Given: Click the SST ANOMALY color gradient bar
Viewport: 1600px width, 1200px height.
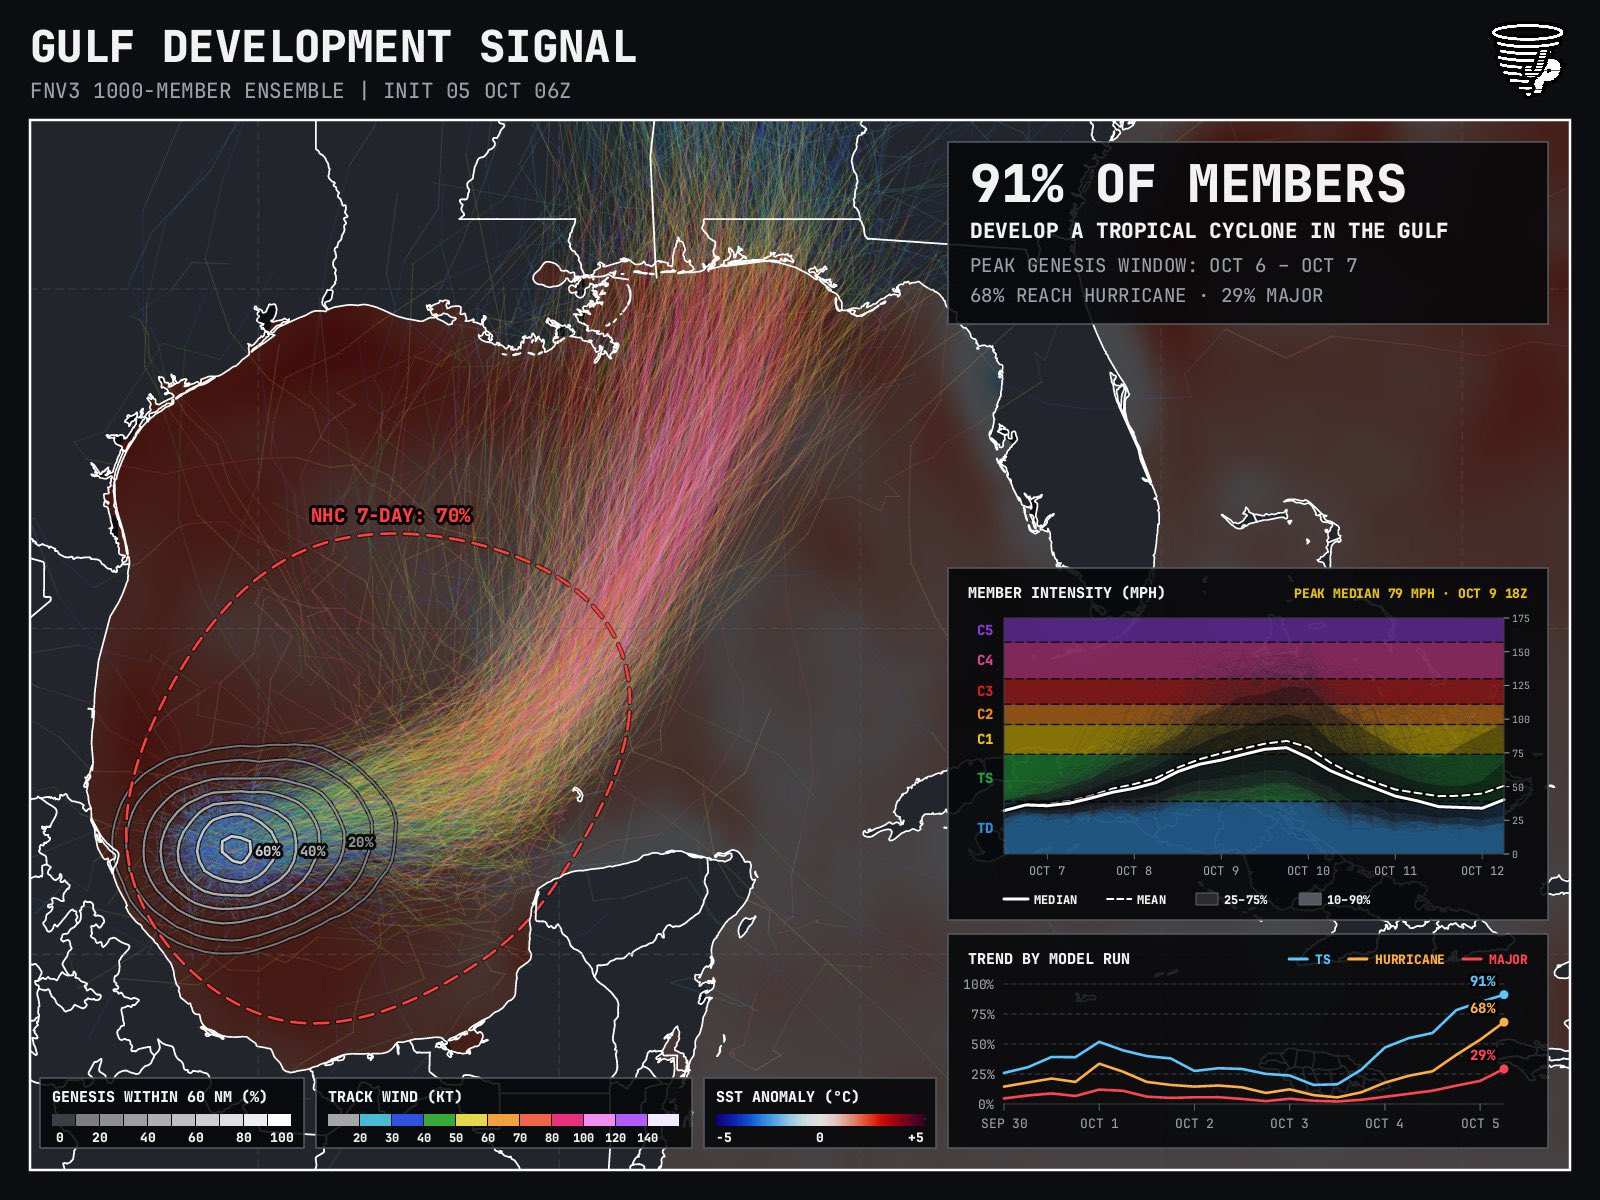Looking at the screenshot, I should coord(820,1120).
